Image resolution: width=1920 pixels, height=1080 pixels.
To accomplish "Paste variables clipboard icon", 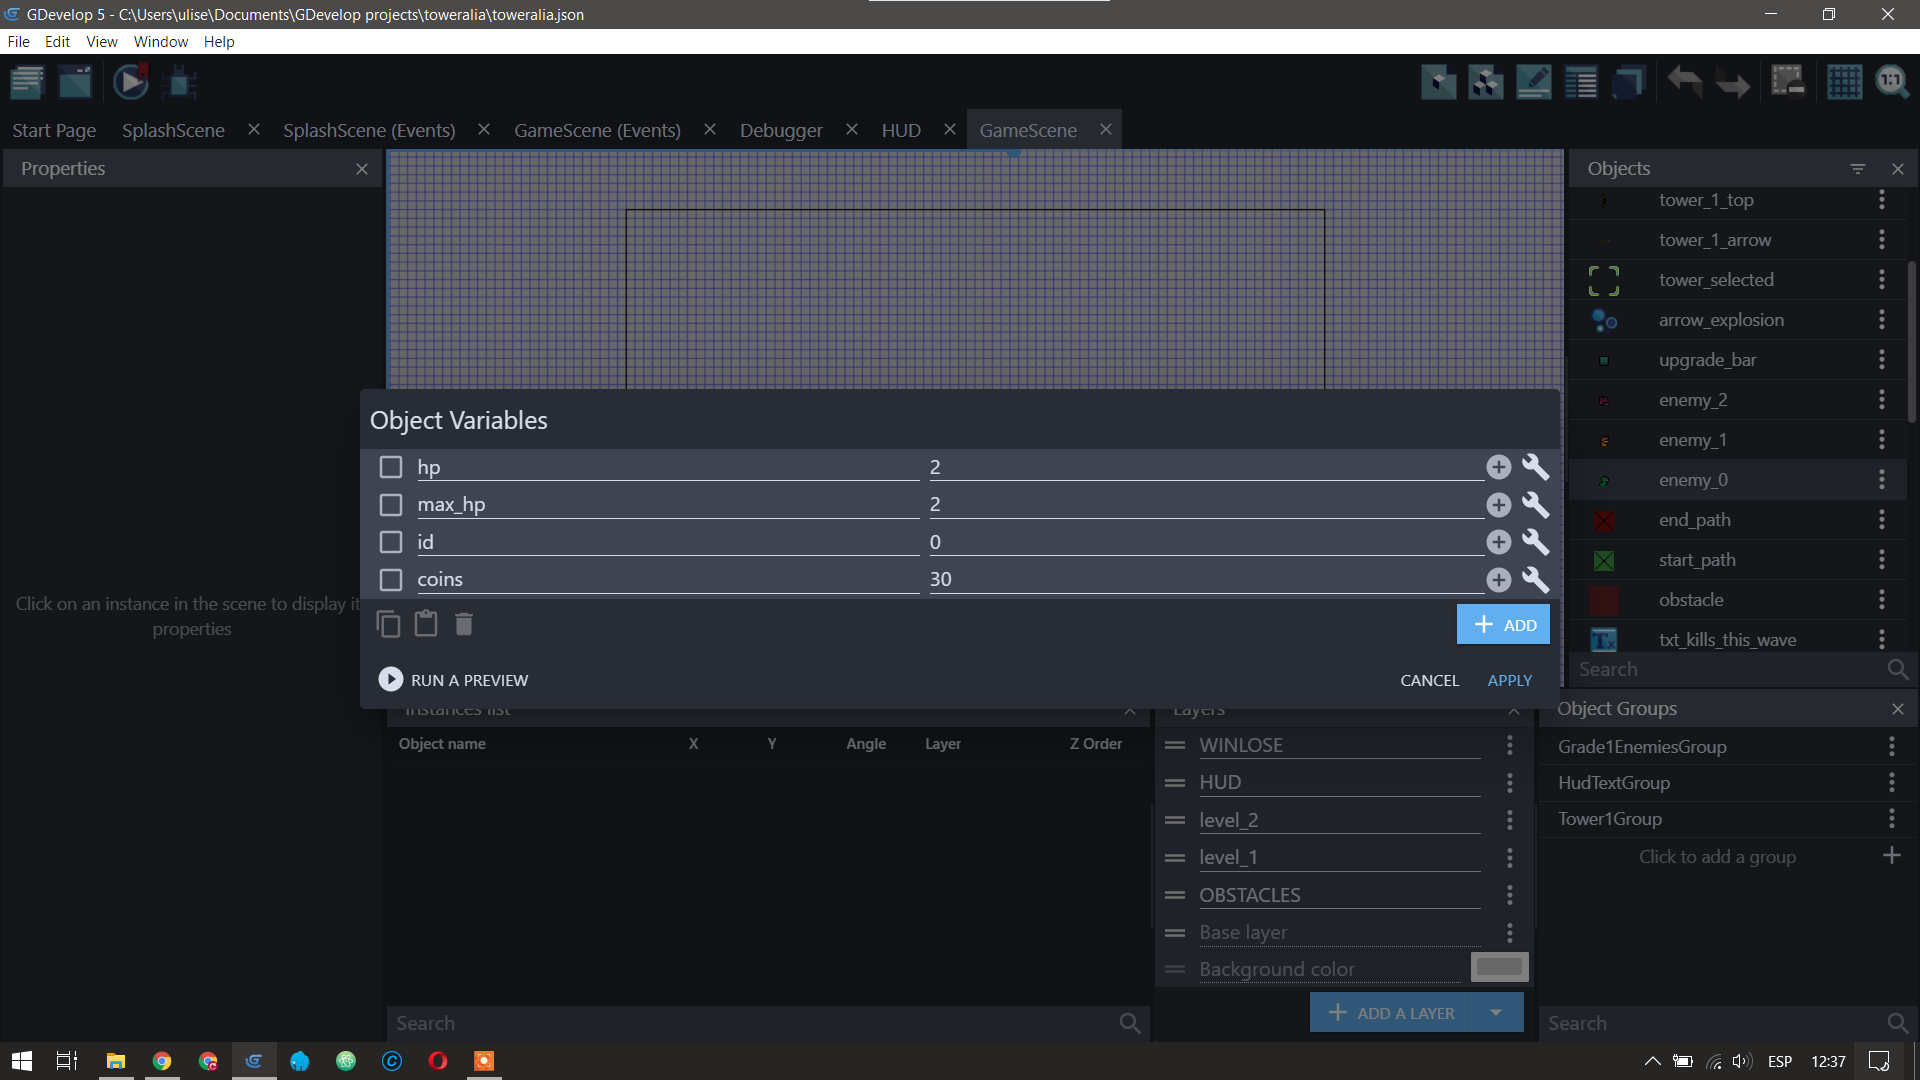I will click(x=426, y=623).
